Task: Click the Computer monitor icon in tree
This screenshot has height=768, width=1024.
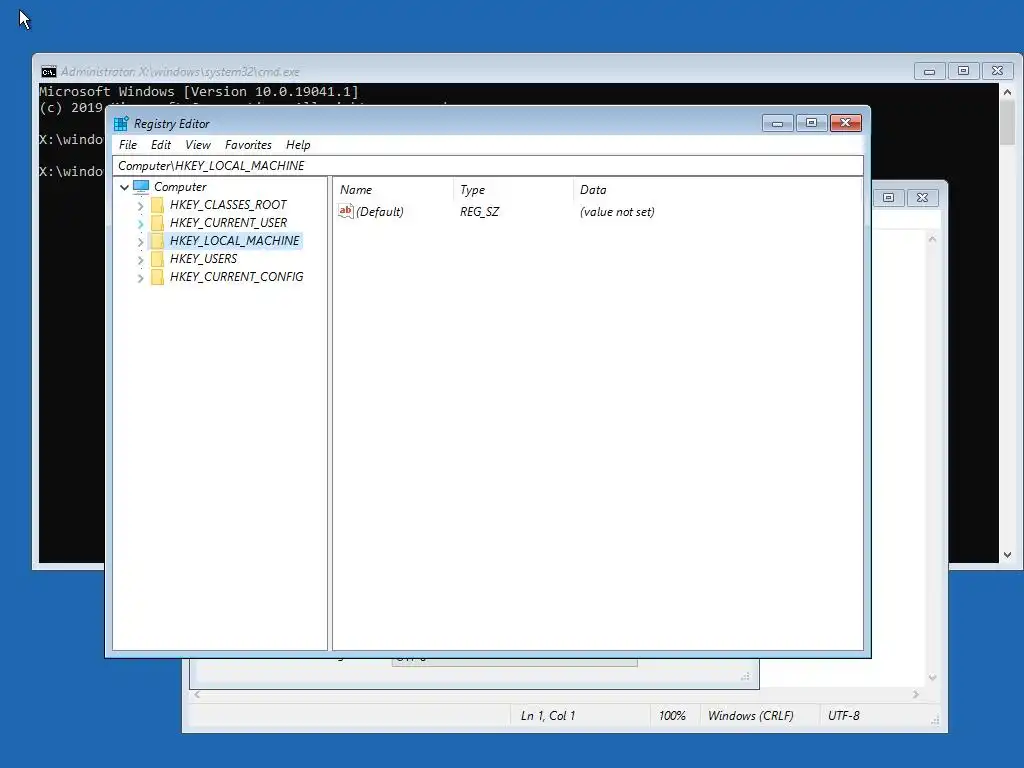Action: pos(141,187)
